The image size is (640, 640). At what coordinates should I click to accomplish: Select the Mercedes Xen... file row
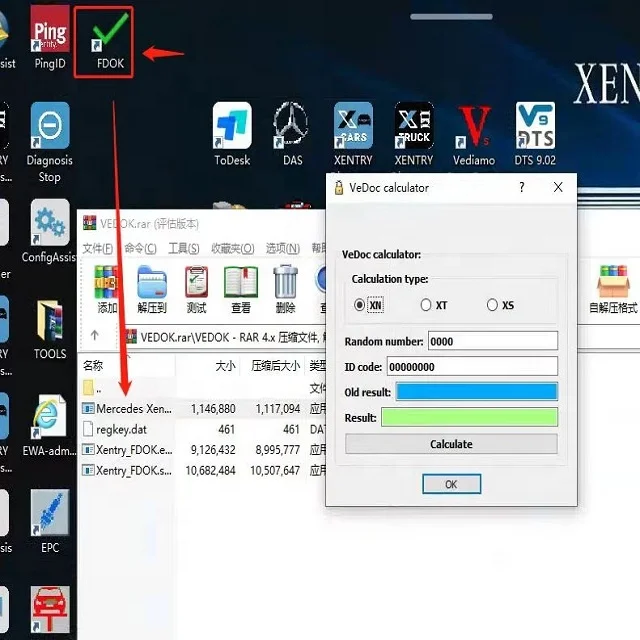tap(202, 408)
